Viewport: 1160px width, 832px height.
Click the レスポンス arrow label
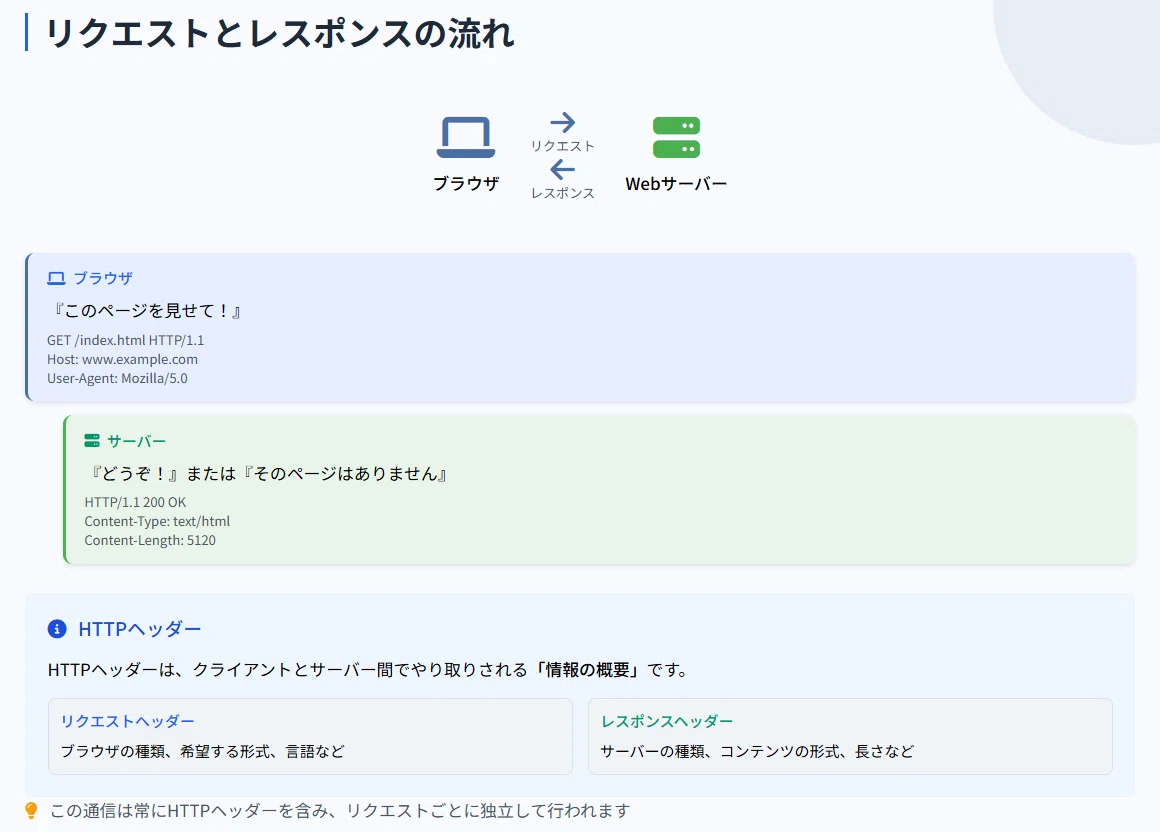[563, 193]
